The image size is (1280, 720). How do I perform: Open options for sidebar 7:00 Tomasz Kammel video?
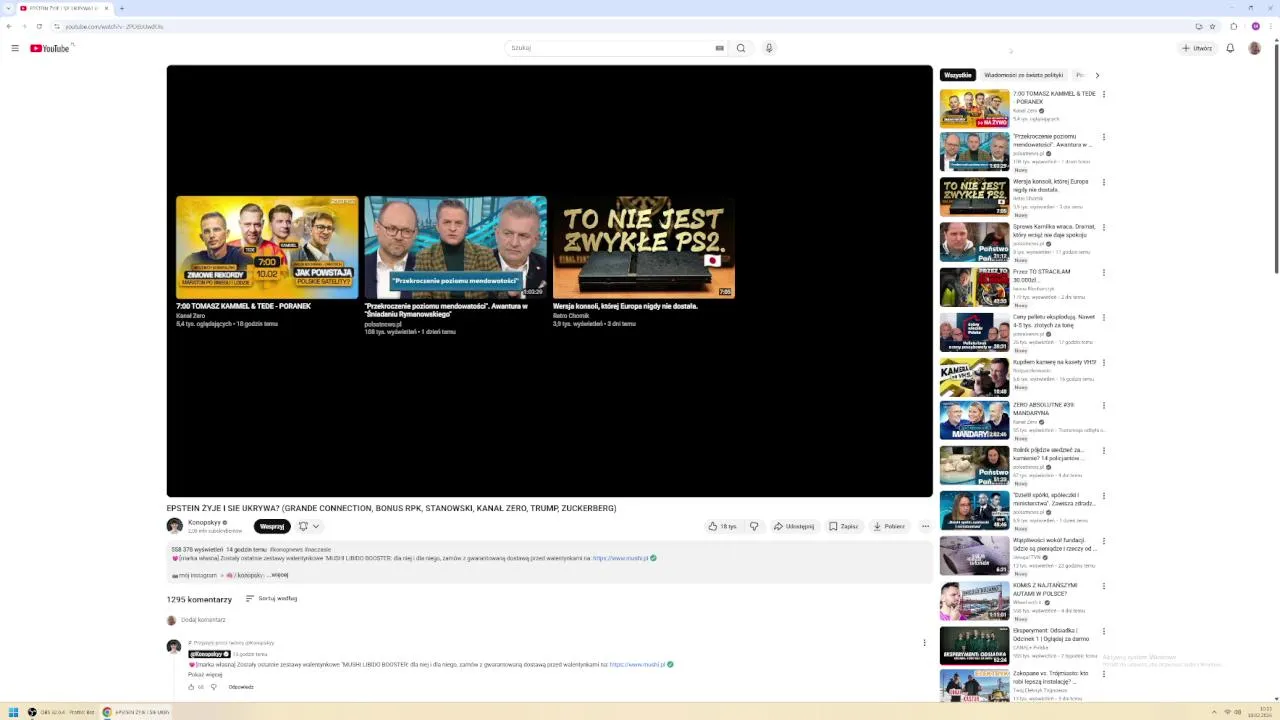1104,94
